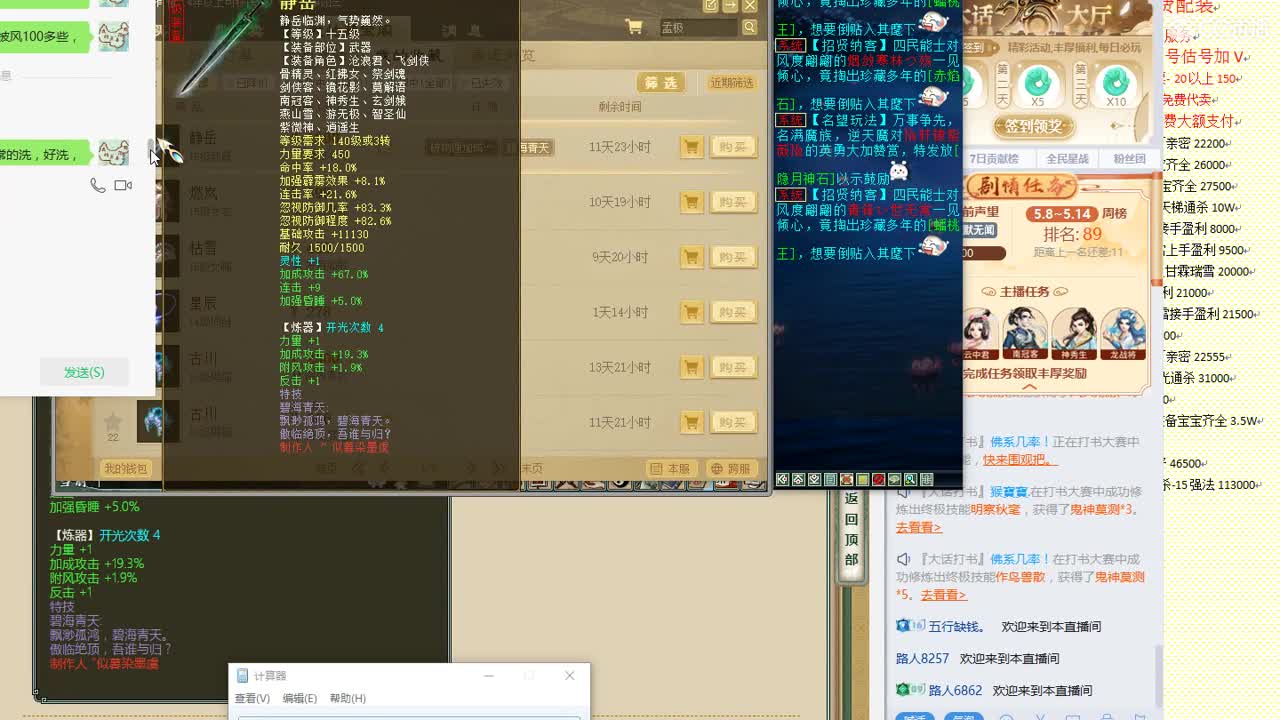This screenshot has width=1280, height=720.
Task: Click the first chat toolbar icon under the blue chat panel
Action: pyautogui.click(x=783, y=480)
